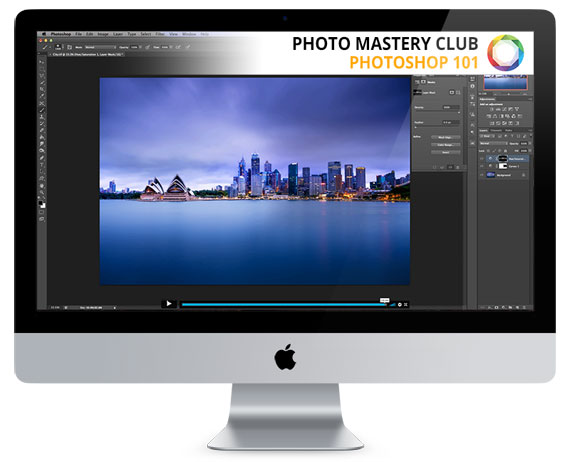Open the Brush Preset picker
Image resolution: width=570 pixels, height=462 pixels.
point(58,47)
